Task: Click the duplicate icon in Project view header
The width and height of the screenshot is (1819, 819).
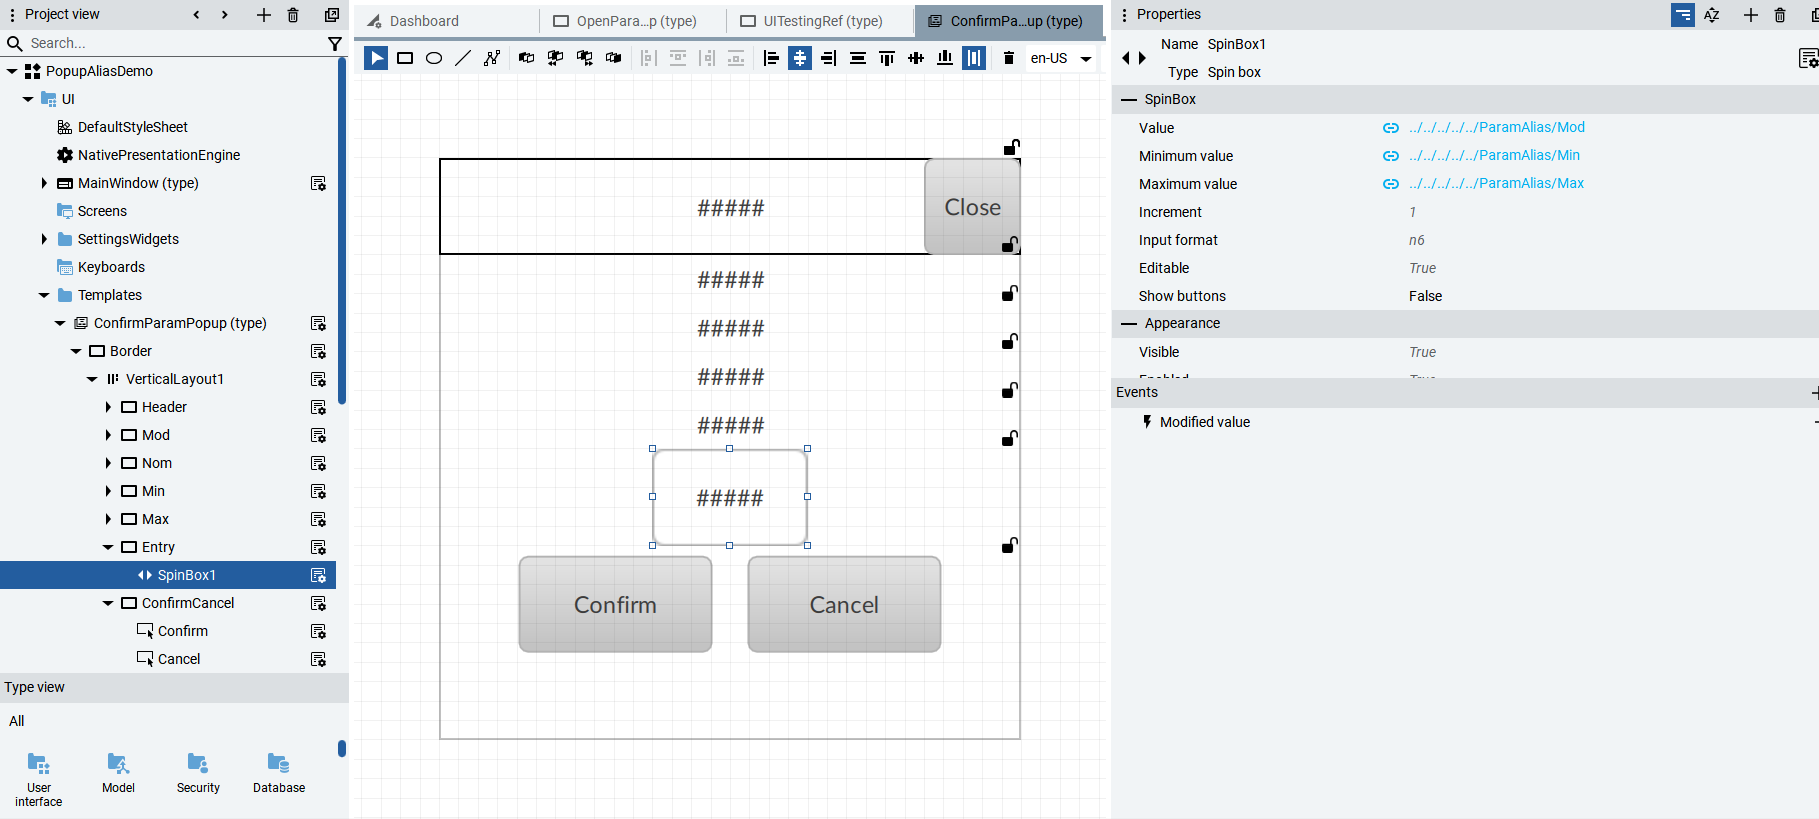Action: [x=332, y=15]
